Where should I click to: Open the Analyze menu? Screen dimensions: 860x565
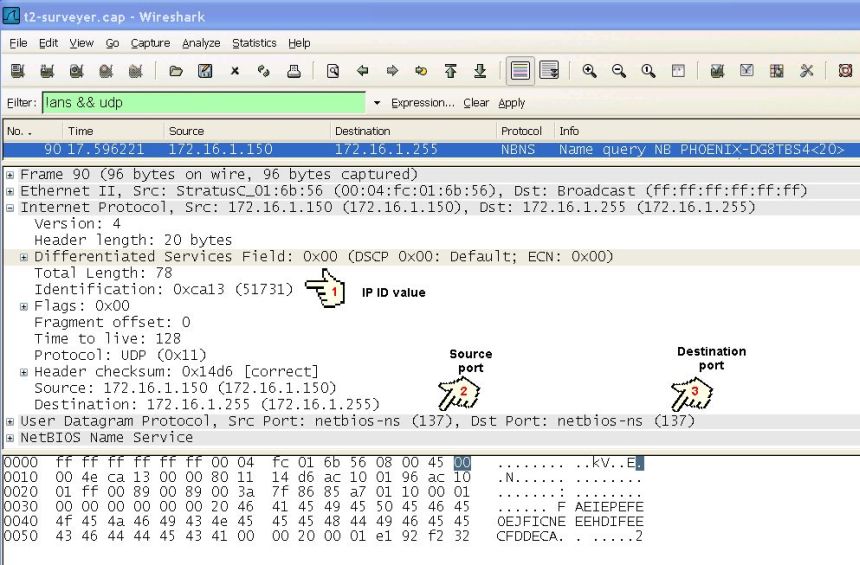point(201,43)
